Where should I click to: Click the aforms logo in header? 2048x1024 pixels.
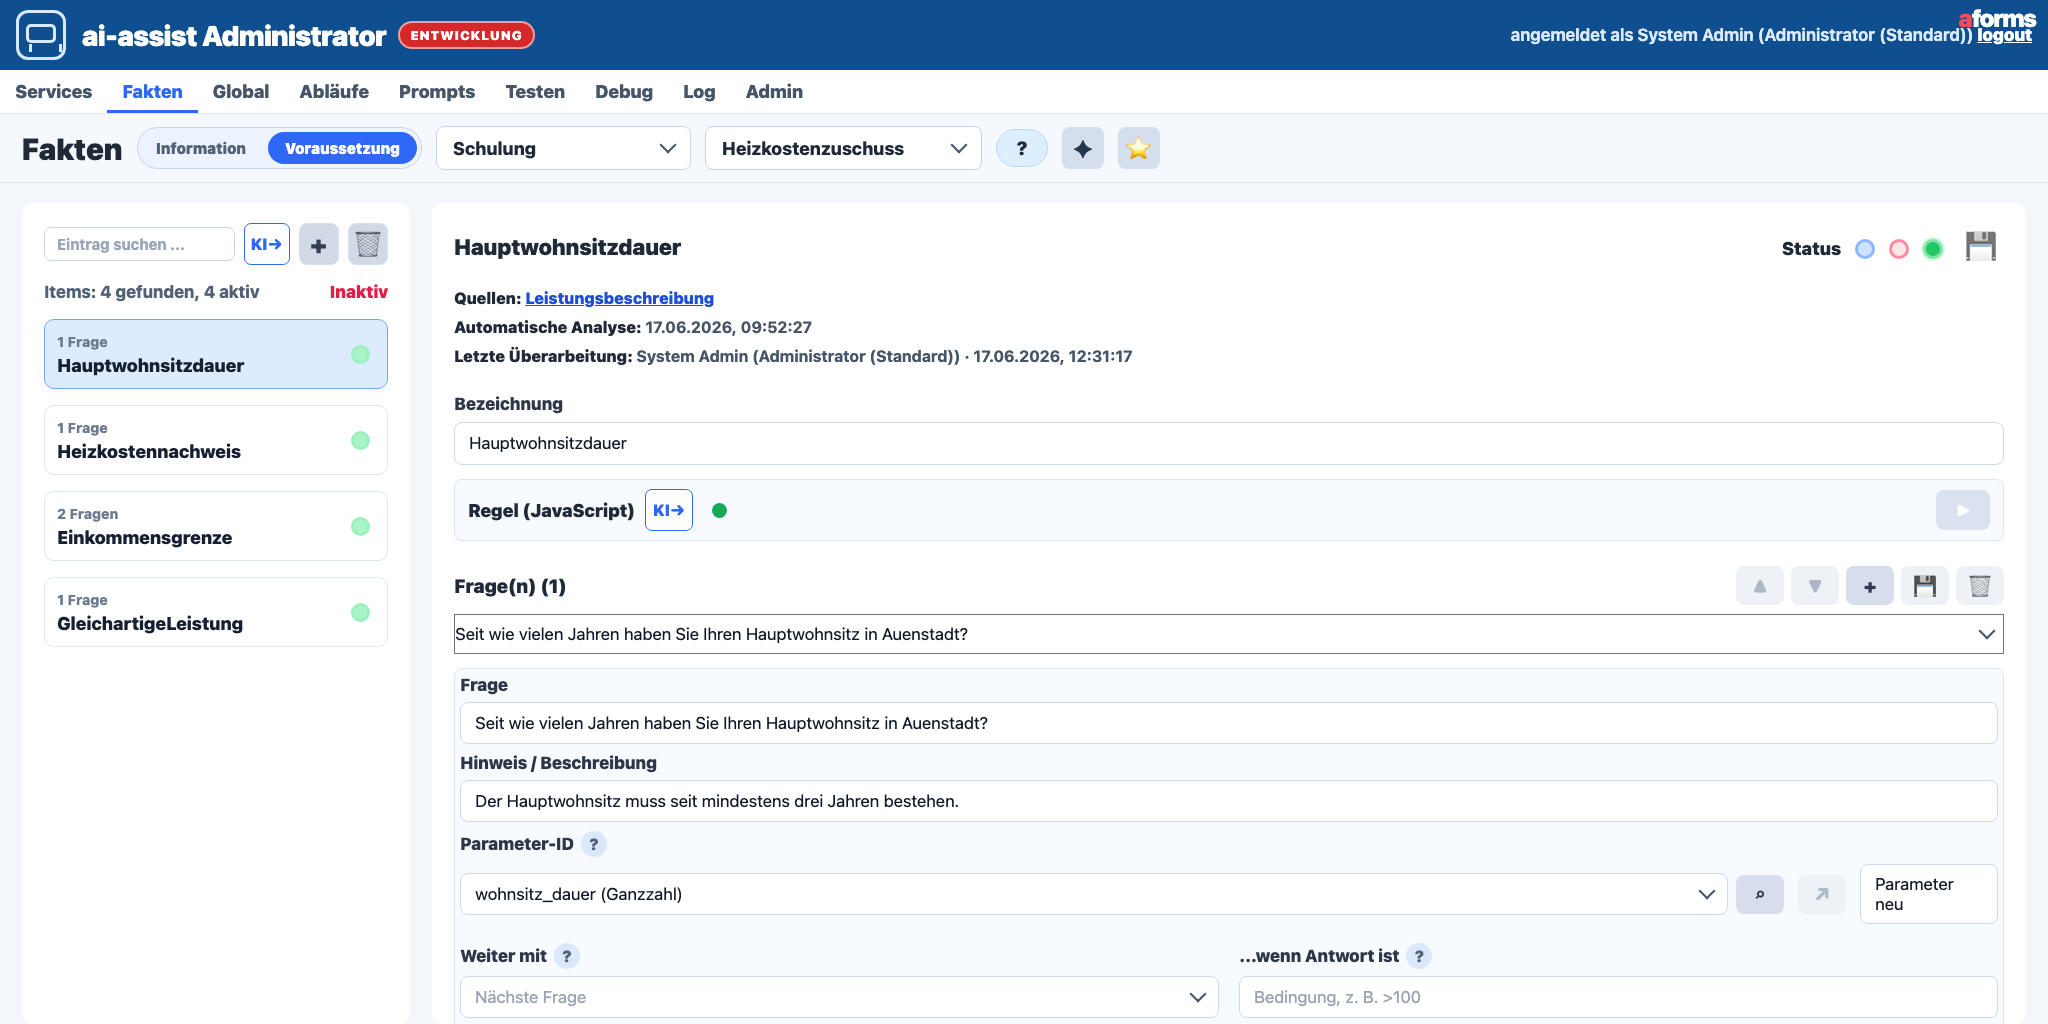pos(1997,18)
